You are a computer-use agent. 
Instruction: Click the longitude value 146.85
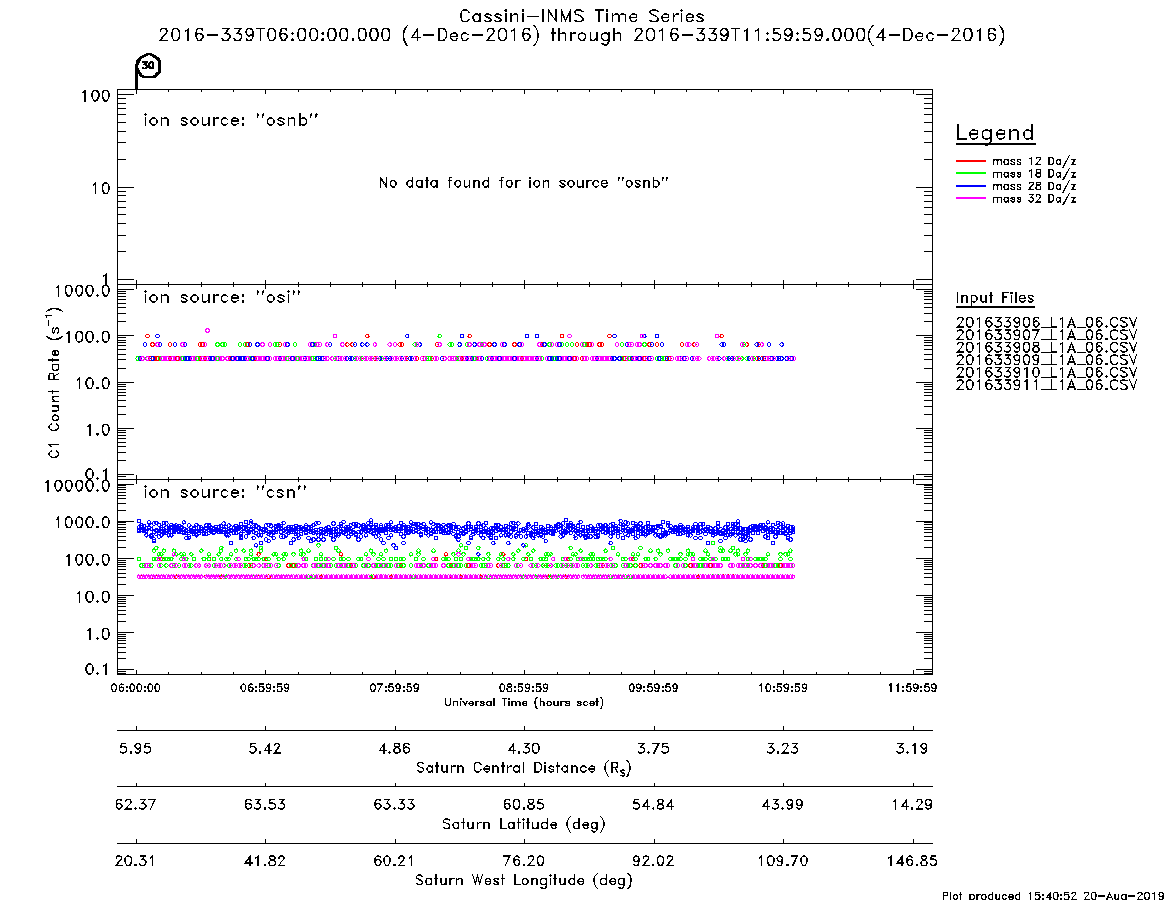coord(912,861)
